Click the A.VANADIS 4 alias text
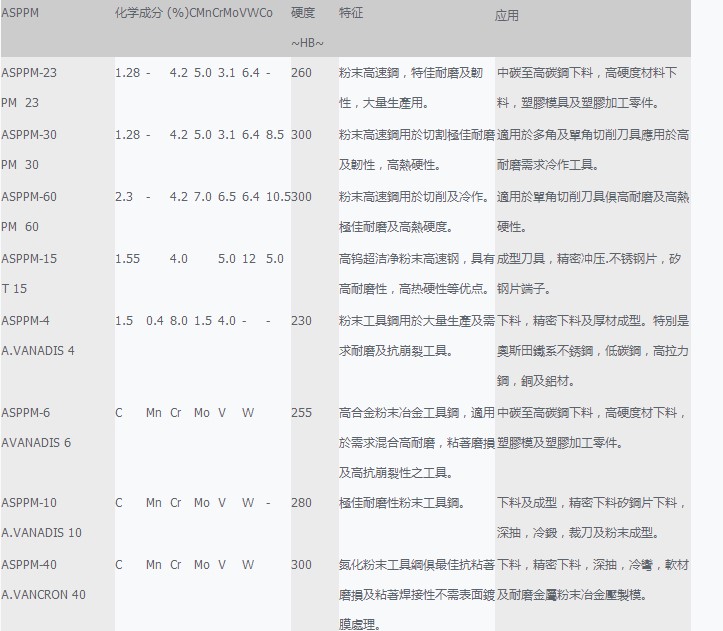Image resolution: width=723 pixels, height=631 pixels. tap(38, 351)
